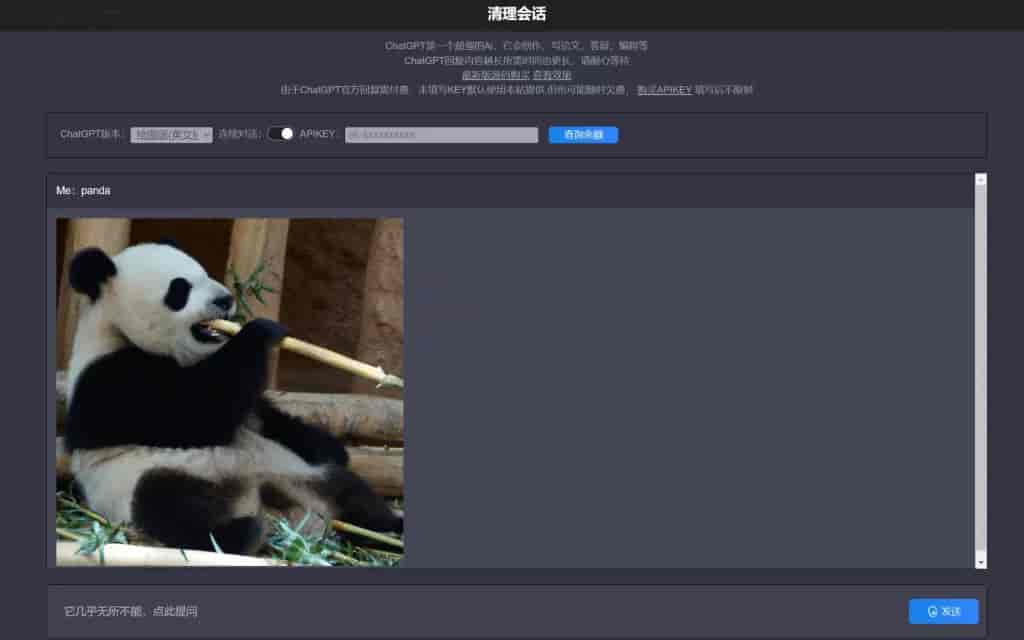
Task: Open the 最新资源的购买 link
Action: pyautogui.click(x=495, y=75)
